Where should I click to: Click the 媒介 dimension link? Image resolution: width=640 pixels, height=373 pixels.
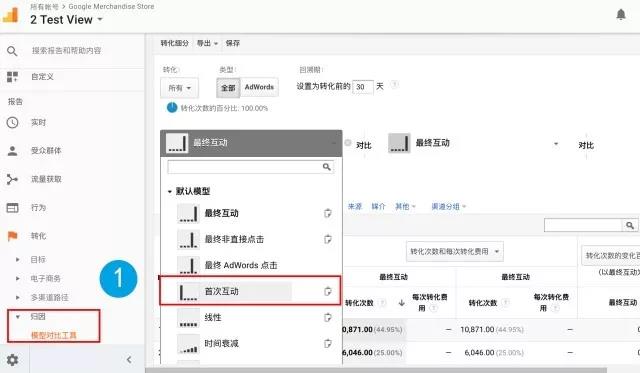click(378, 206)
